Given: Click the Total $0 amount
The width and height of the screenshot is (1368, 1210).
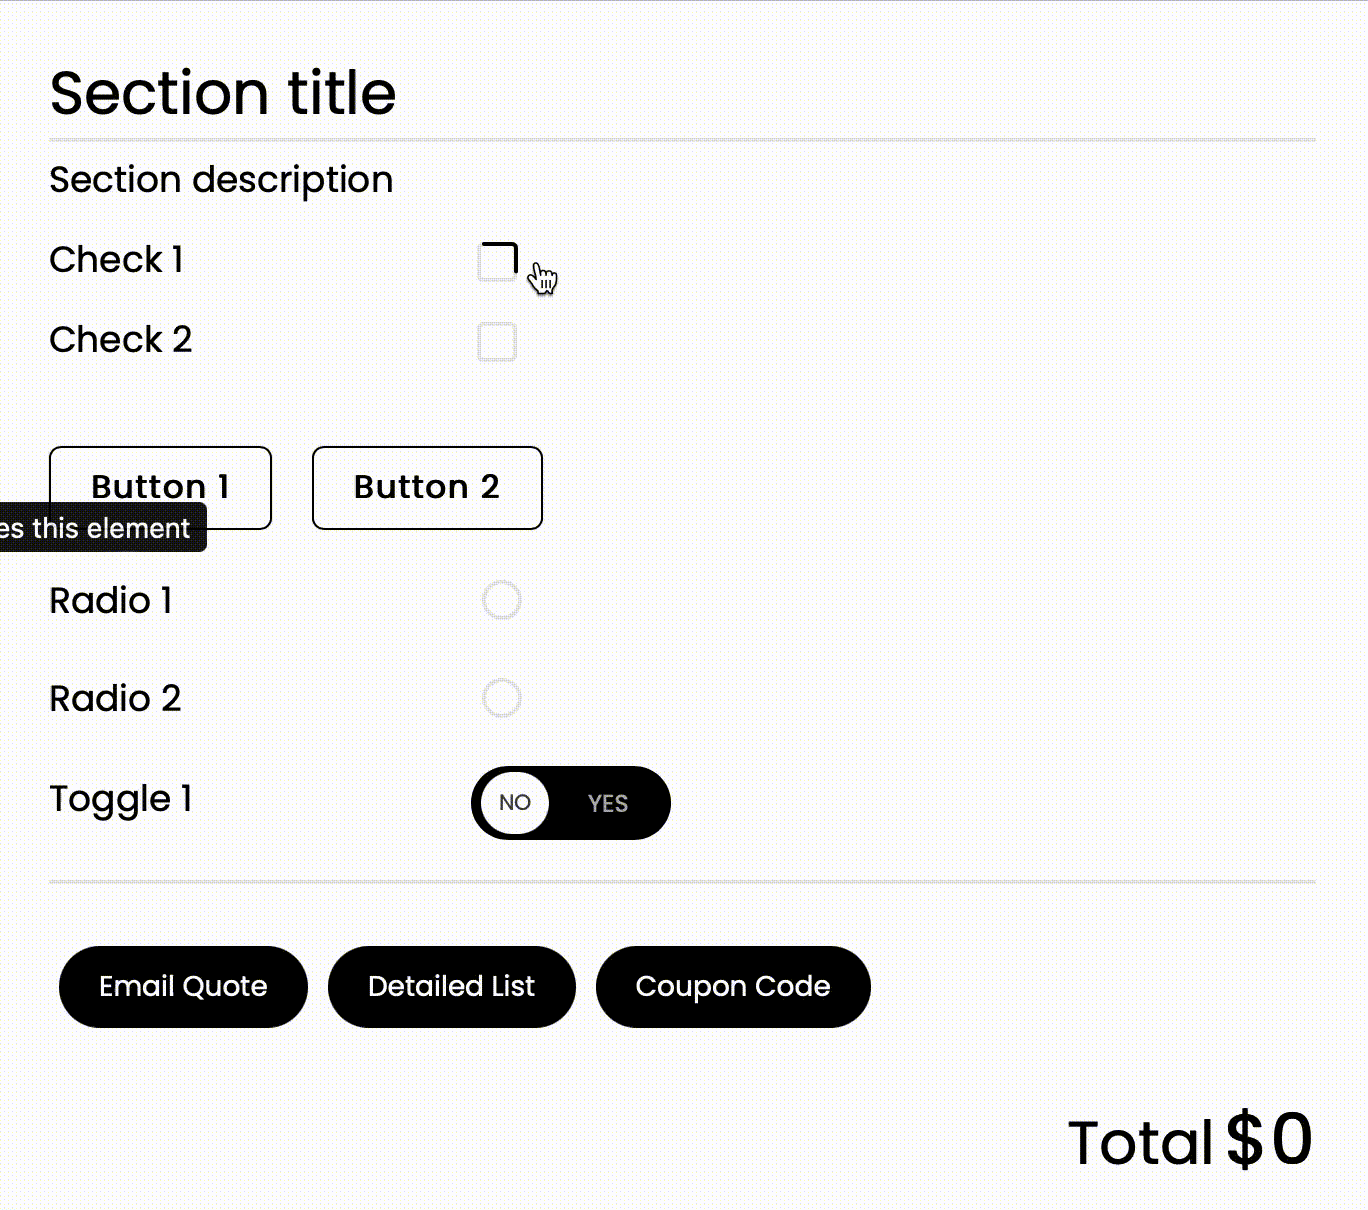Looking at the screenshot, I should [1190, 1140].
